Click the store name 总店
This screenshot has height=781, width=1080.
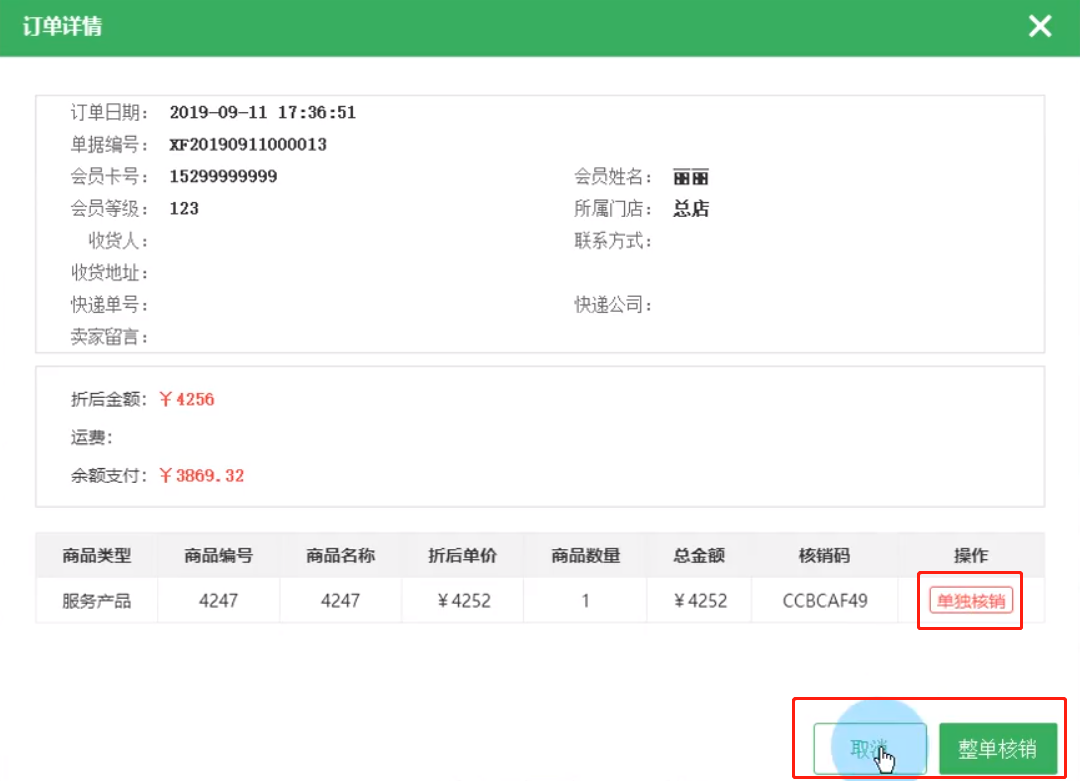(x=689, y=208)
